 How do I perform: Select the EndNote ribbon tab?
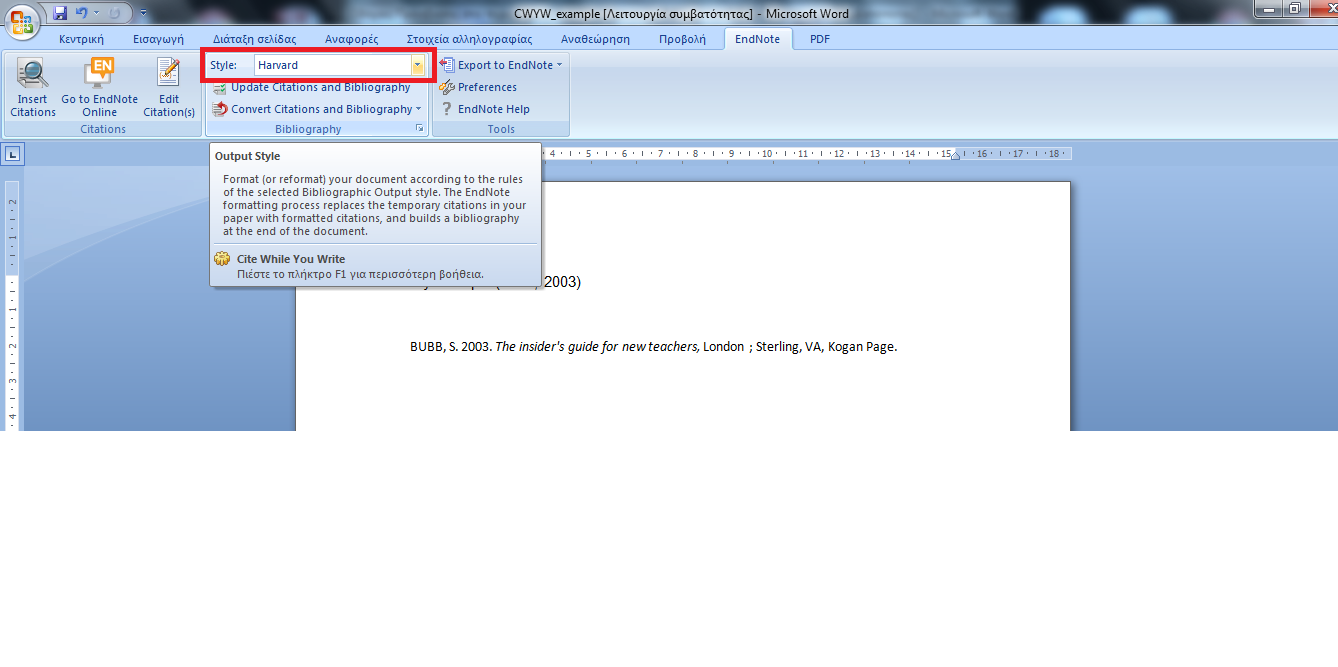tap(759, 39)
